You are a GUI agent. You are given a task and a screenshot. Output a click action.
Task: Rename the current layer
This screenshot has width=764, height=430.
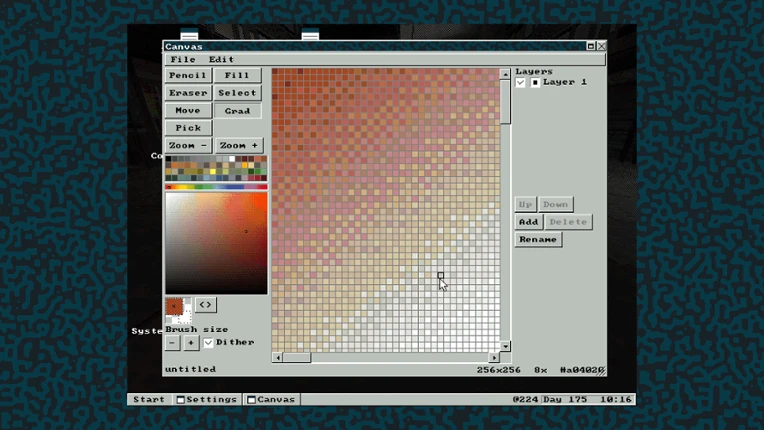click(x=538, y=240)
